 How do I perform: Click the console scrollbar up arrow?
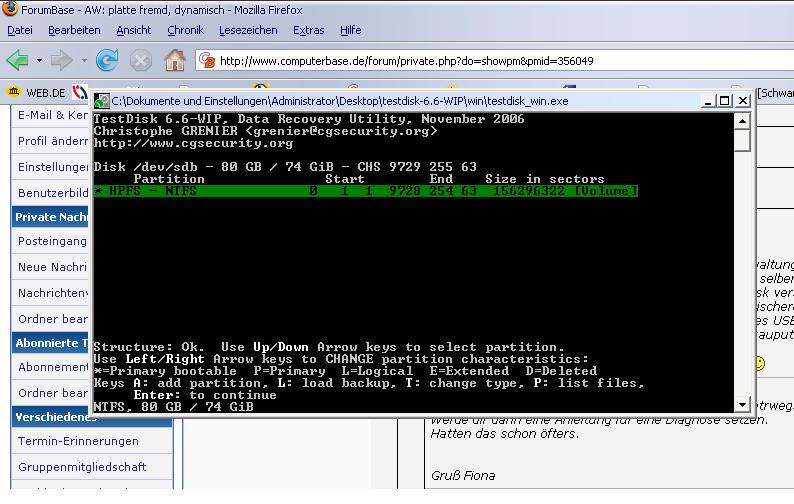point(742,121)
